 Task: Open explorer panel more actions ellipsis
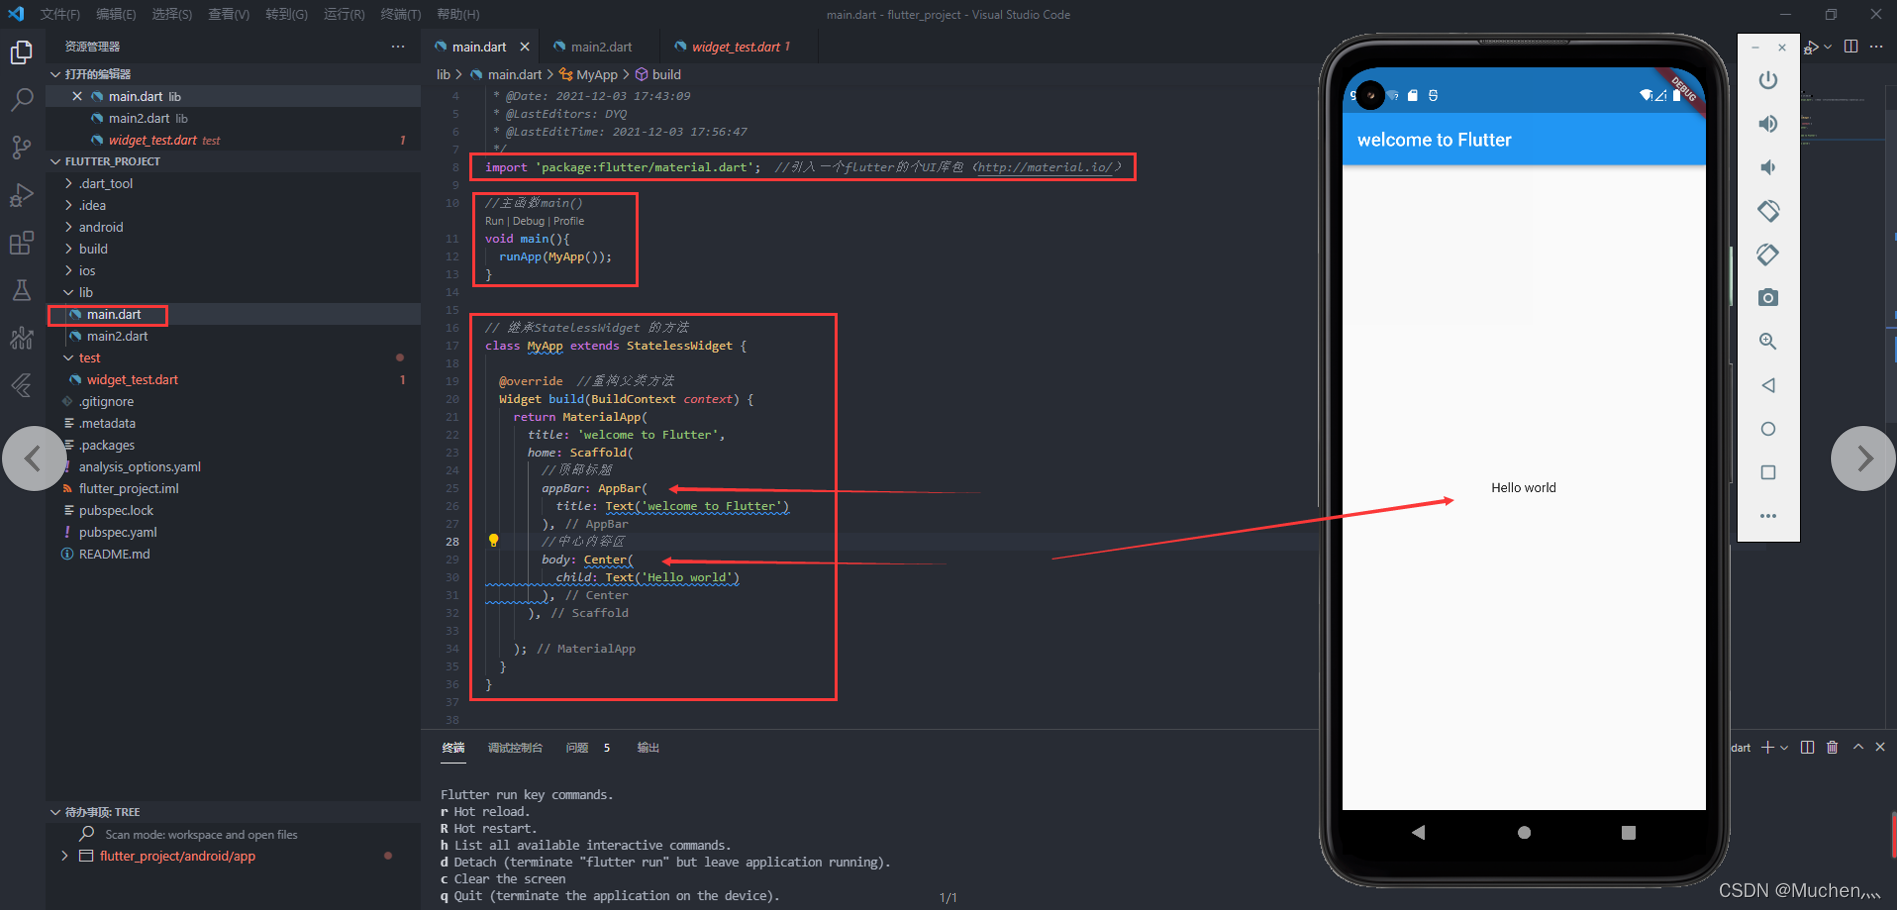(x=398, y=47)
